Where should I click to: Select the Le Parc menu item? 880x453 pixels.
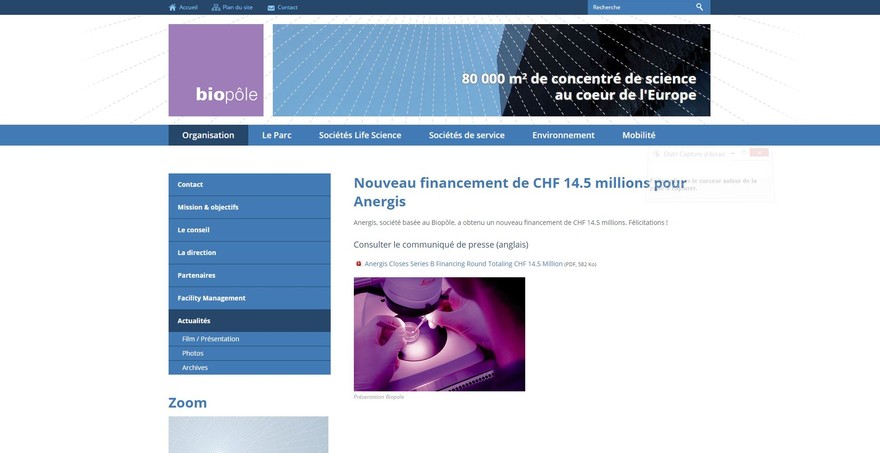click(x=277, y=135)
